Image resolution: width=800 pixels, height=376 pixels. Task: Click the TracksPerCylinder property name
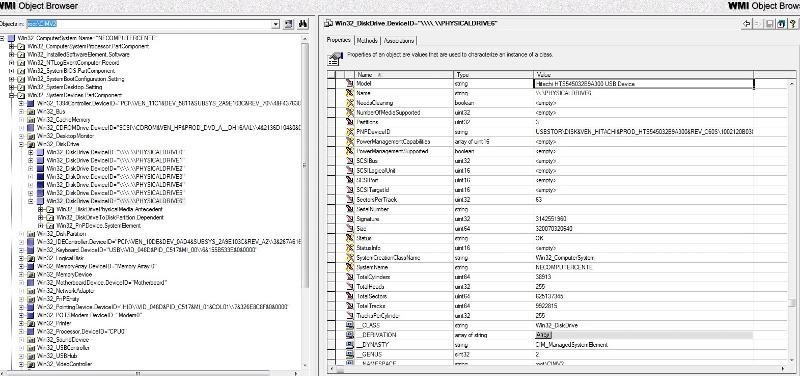click(378, 315)
